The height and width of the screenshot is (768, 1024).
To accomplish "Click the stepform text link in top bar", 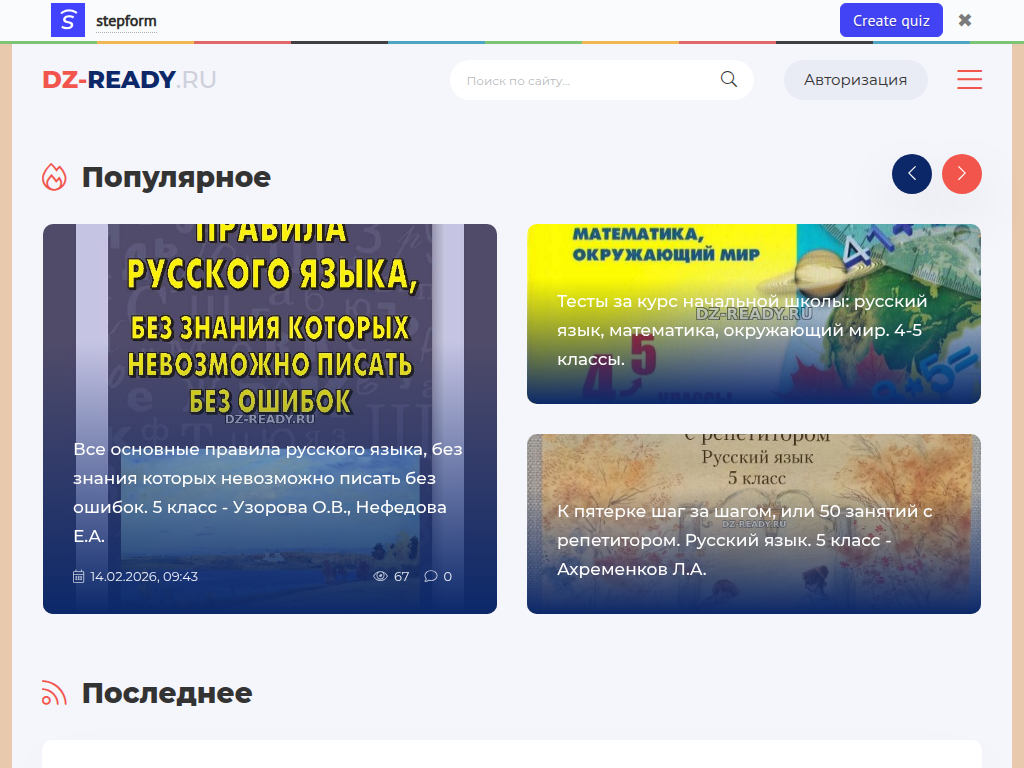I will point(125,19).
